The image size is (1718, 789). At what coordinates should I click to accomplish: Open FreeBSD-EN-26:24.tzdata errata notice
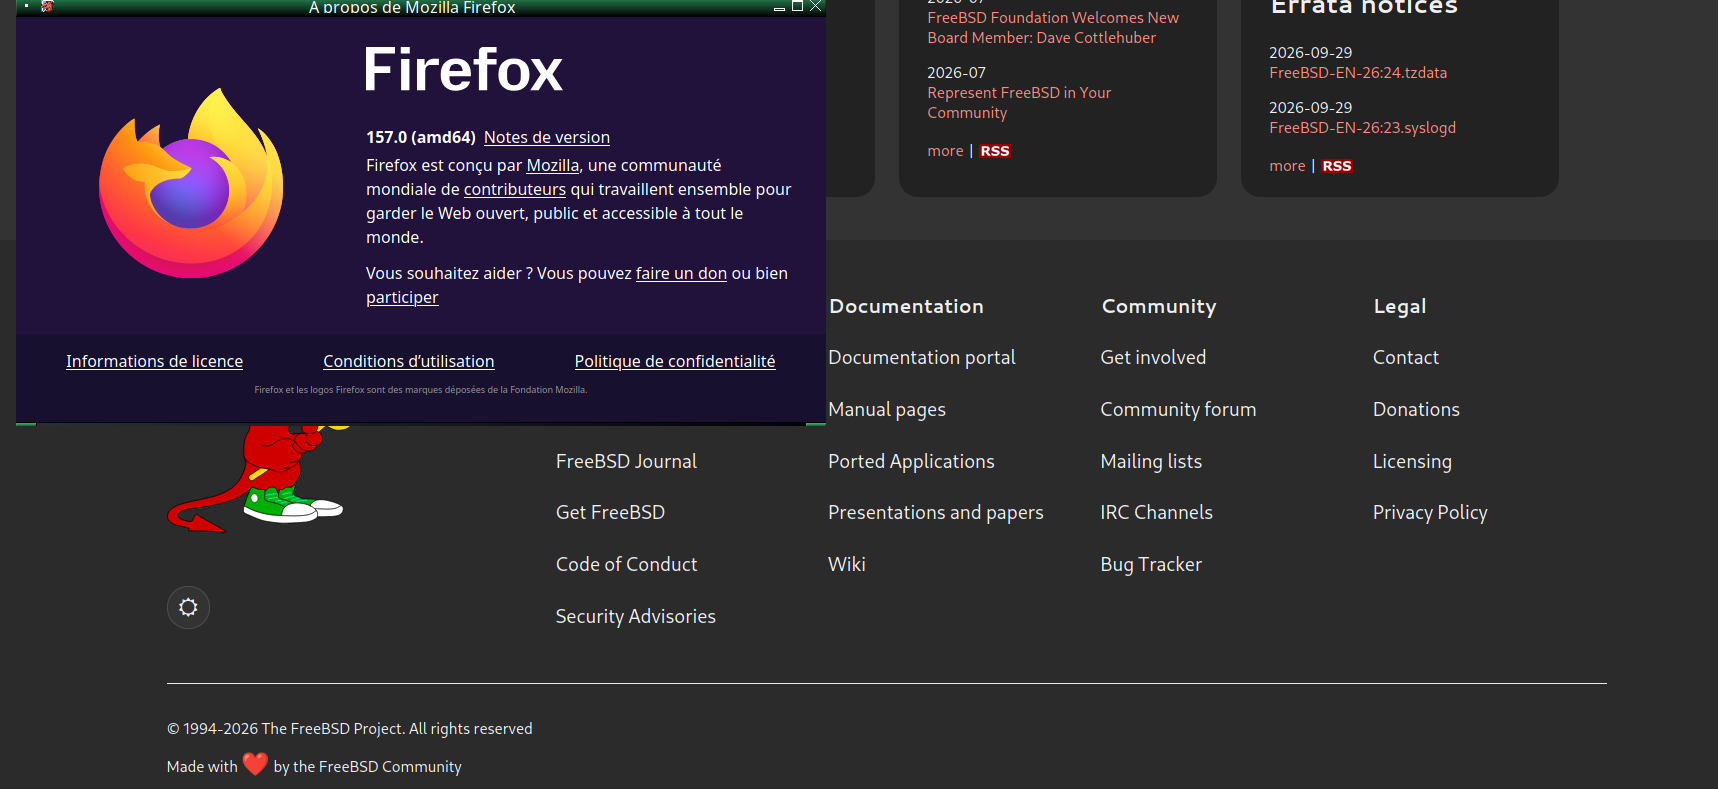click(1358, 73)
